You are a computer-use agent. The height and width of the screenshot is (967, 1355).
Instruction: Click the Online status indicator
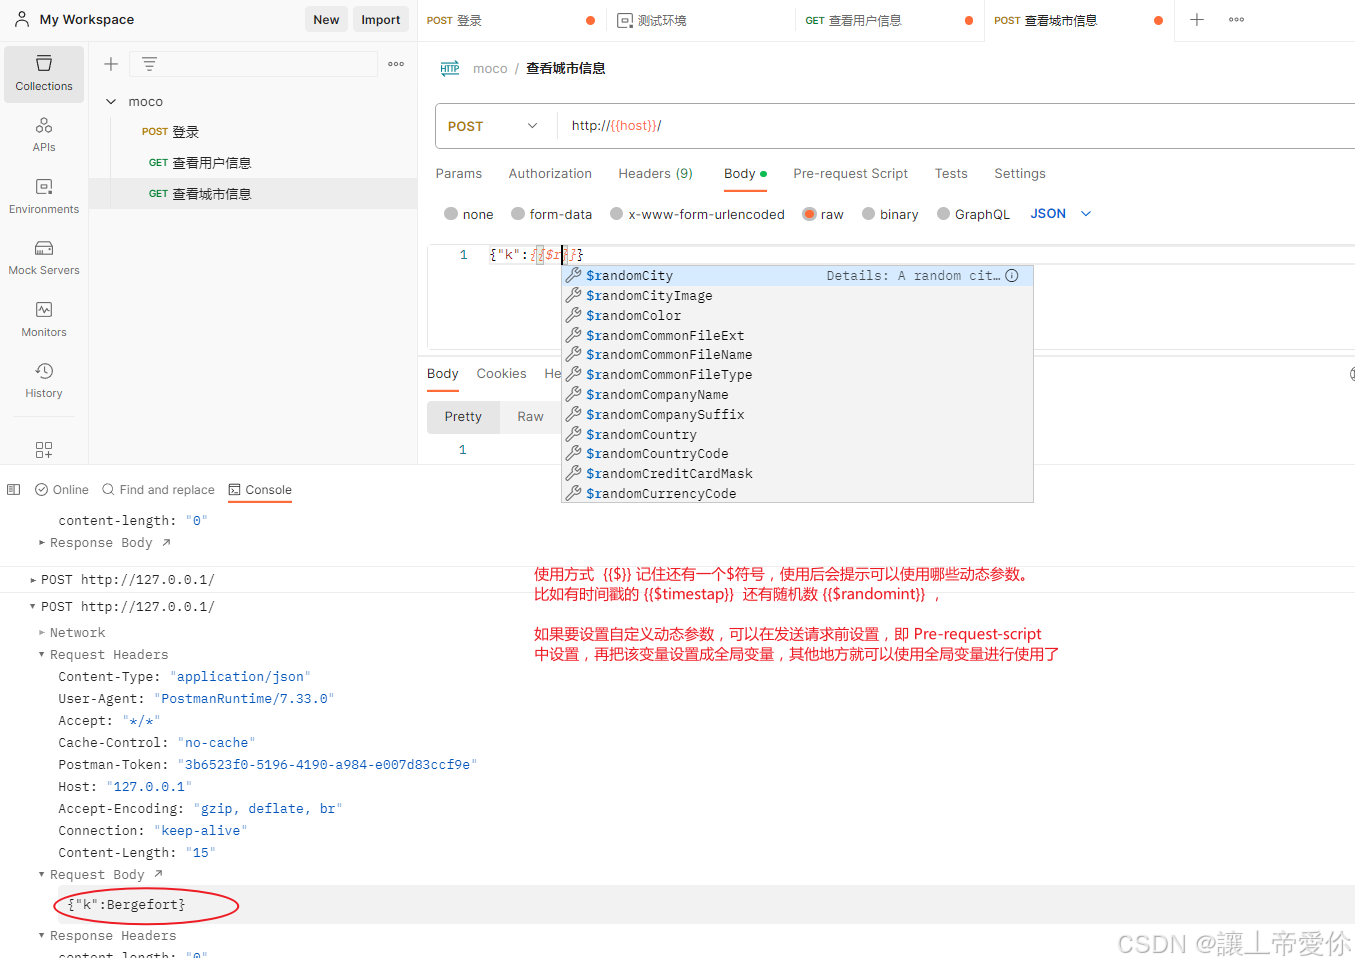click(62, 490)
